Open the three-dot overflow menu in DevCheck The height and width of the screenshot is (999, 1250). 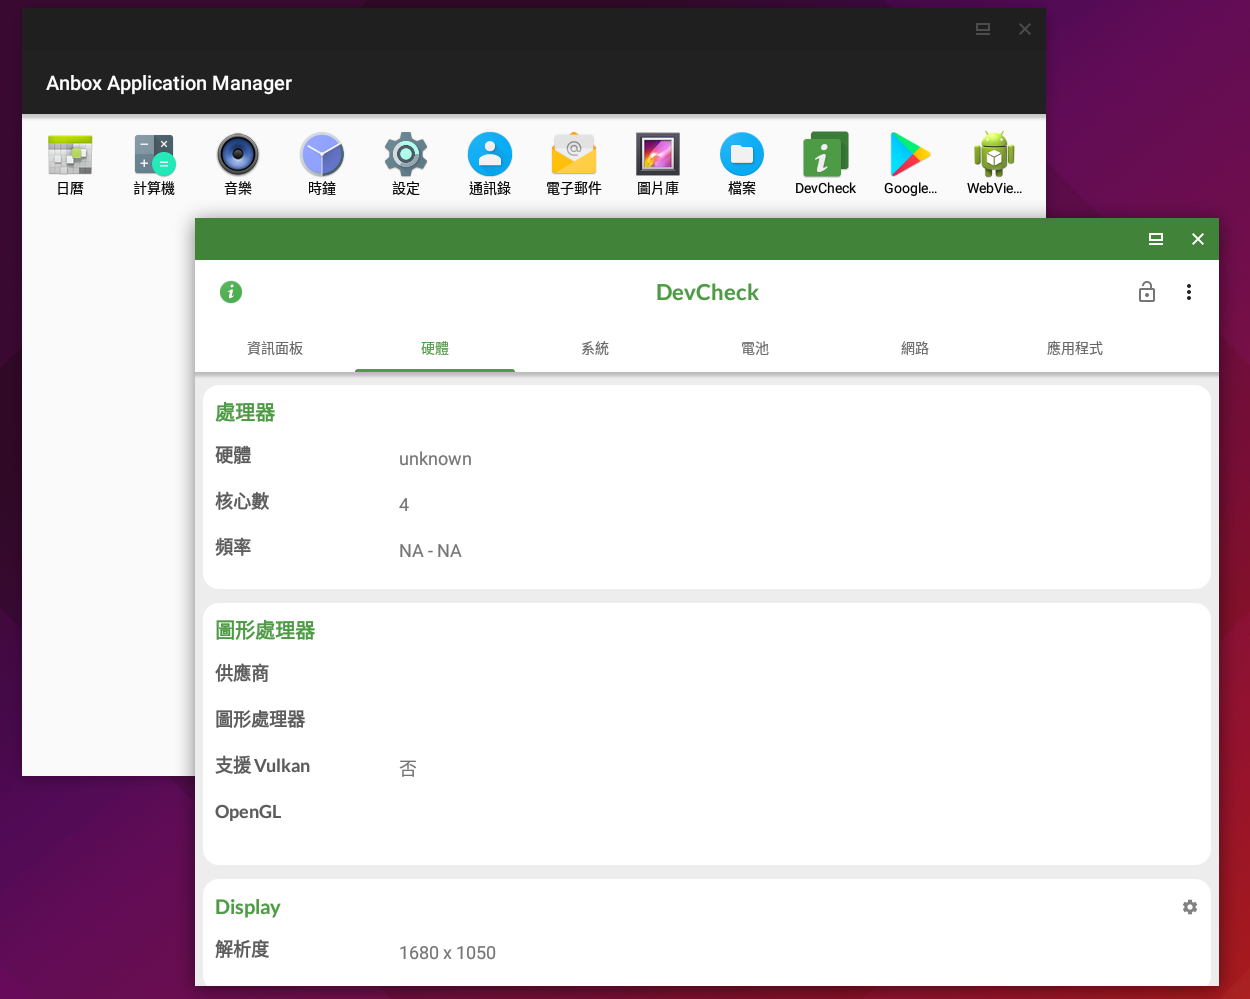[x=1189, y=292]
